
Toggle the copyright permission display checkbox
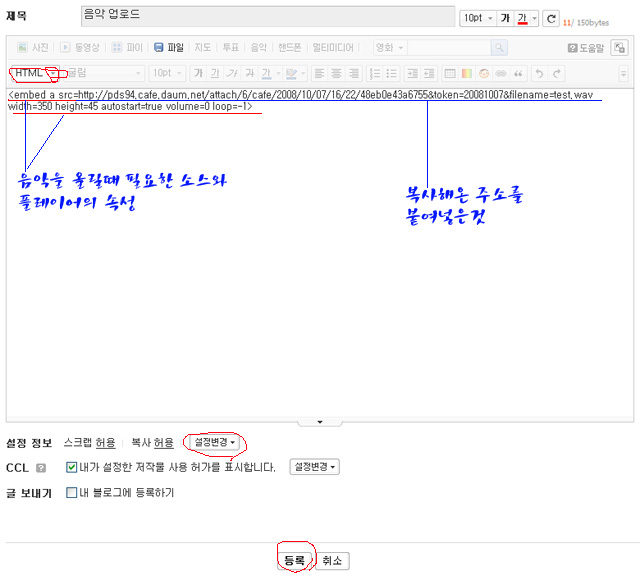click(71, 467)
